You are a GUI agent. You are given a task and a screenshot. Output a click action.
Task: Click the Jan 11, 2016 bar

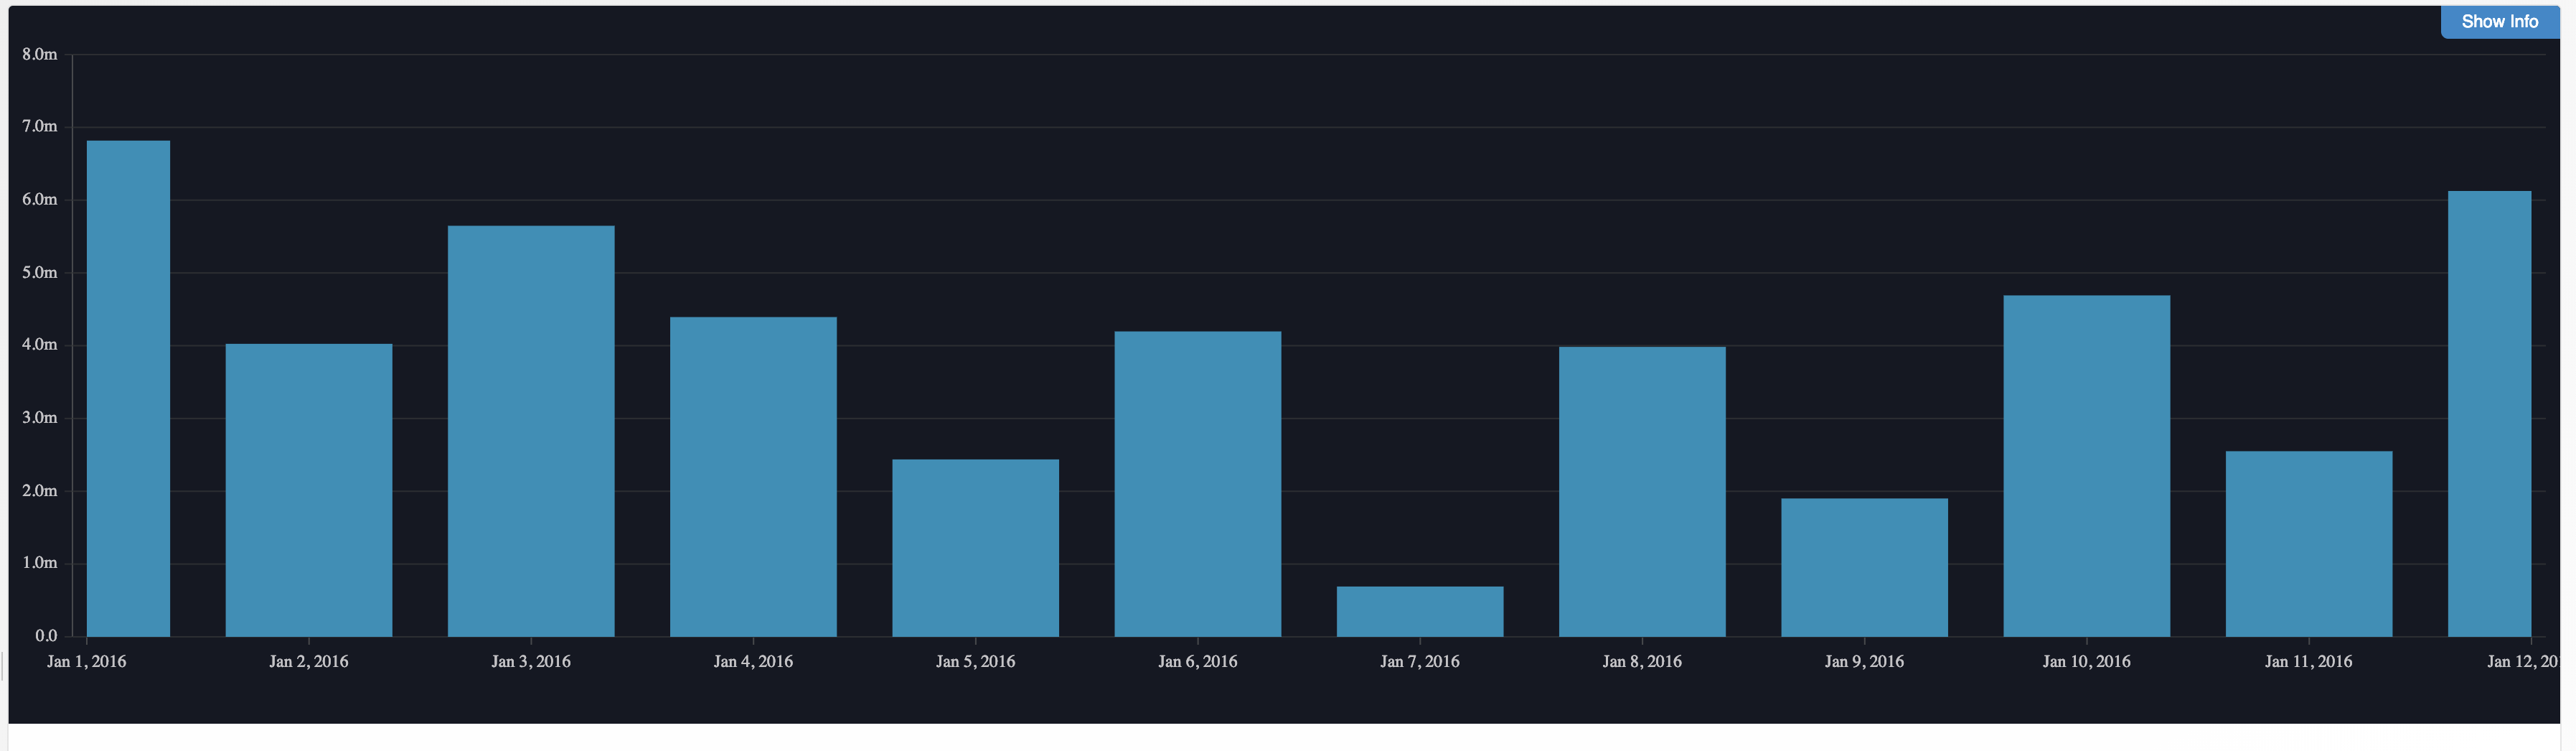pyautogui.click(x=2308, y=543)
